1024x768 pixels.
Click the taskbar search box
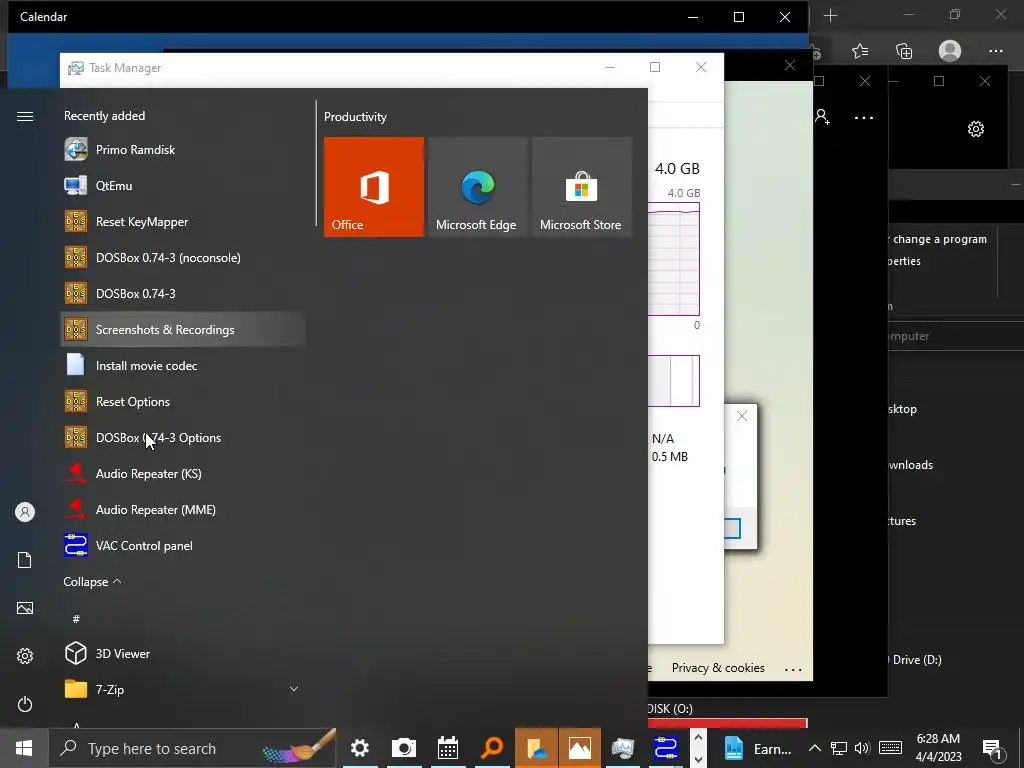193,748
